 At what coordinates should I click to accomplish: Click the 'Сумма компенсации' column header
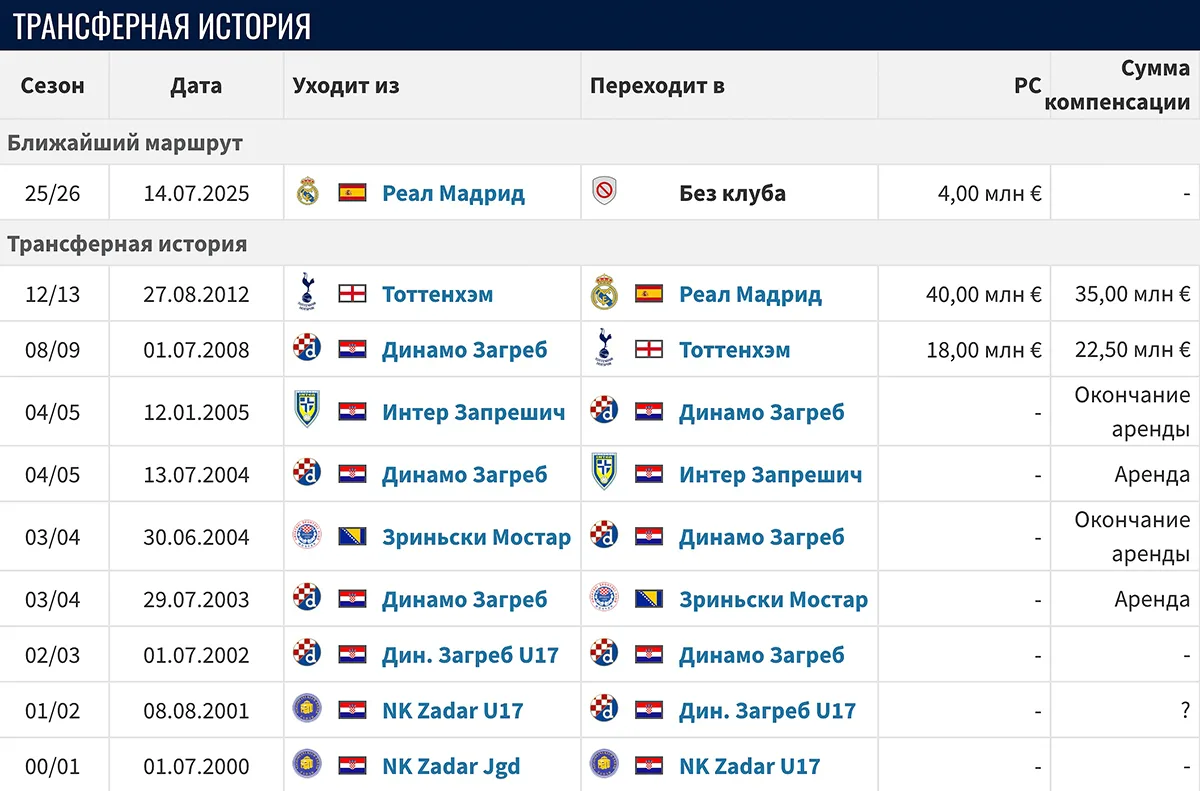[x=1124, y=85]
